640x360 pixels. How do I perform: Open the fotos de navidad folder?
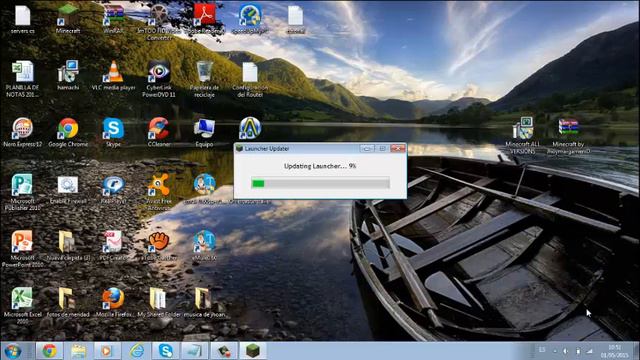(68, 302)
